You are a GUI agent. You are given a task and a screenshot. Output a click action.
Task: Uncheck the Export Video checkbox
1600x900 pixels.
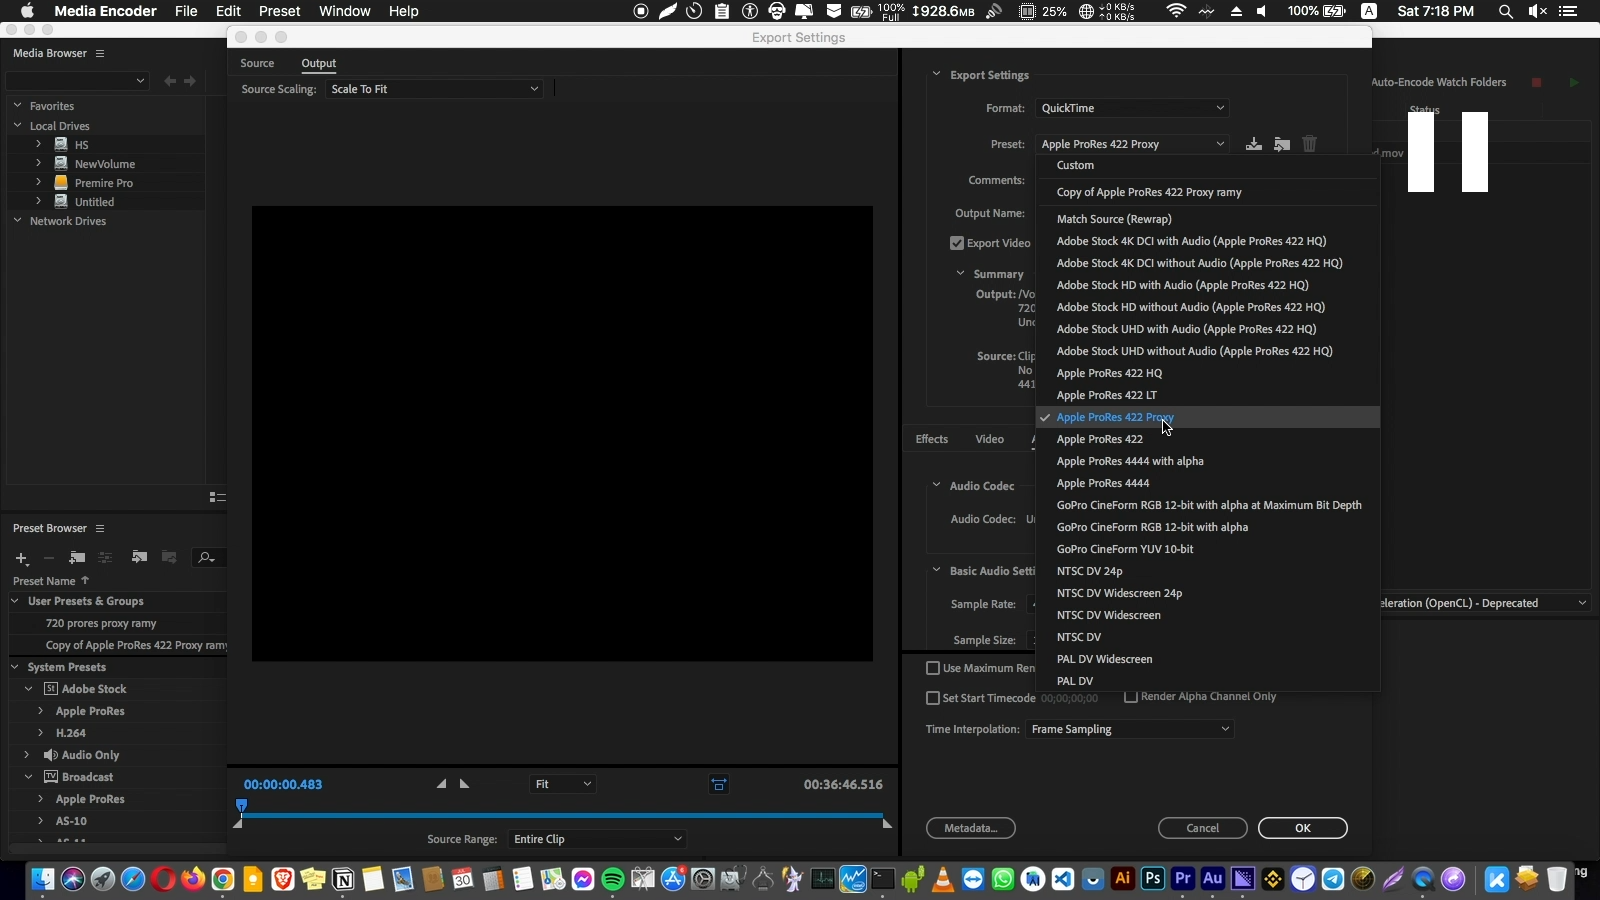pos(957,243)
